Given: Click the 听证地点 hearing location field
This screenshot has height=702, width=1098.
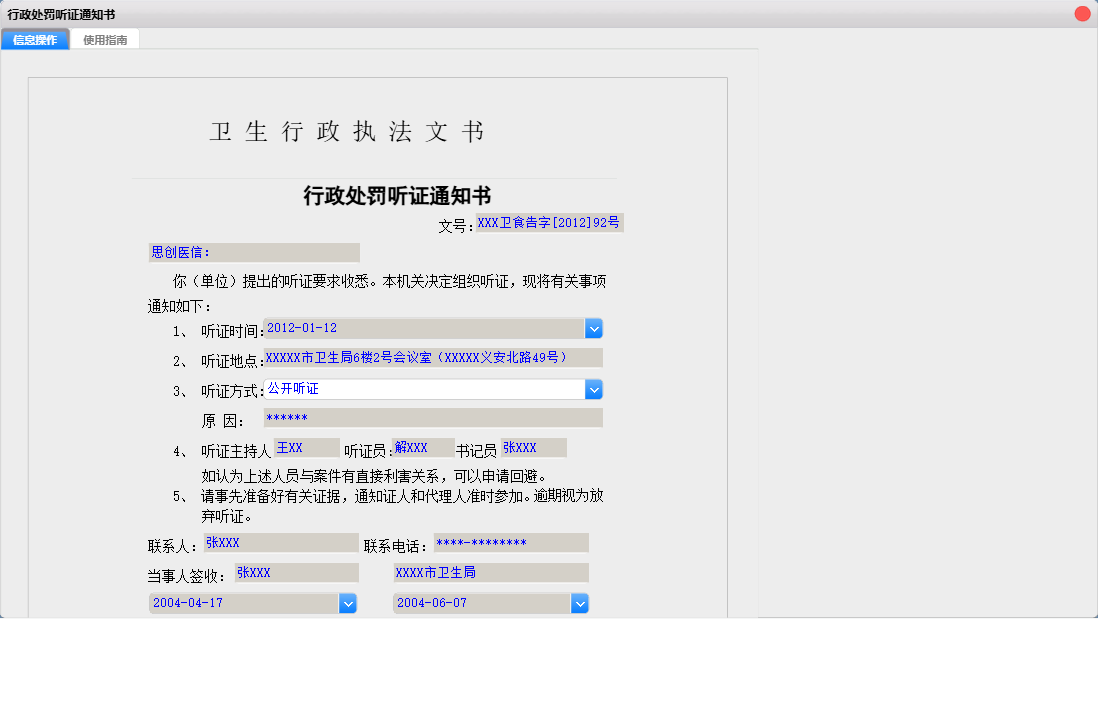Looking at the screenshot, I should (435, 357).
